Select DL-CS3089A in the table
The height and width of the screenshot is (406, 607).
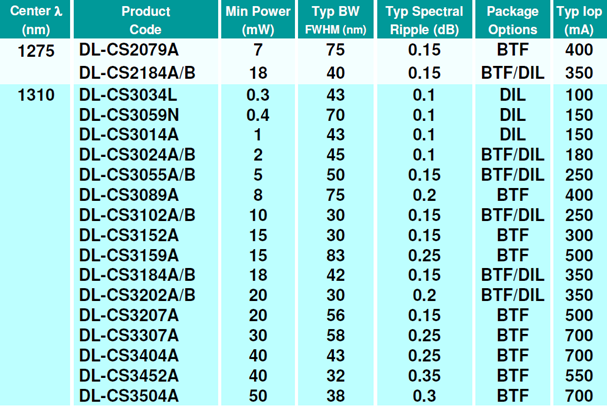[129, 195]
